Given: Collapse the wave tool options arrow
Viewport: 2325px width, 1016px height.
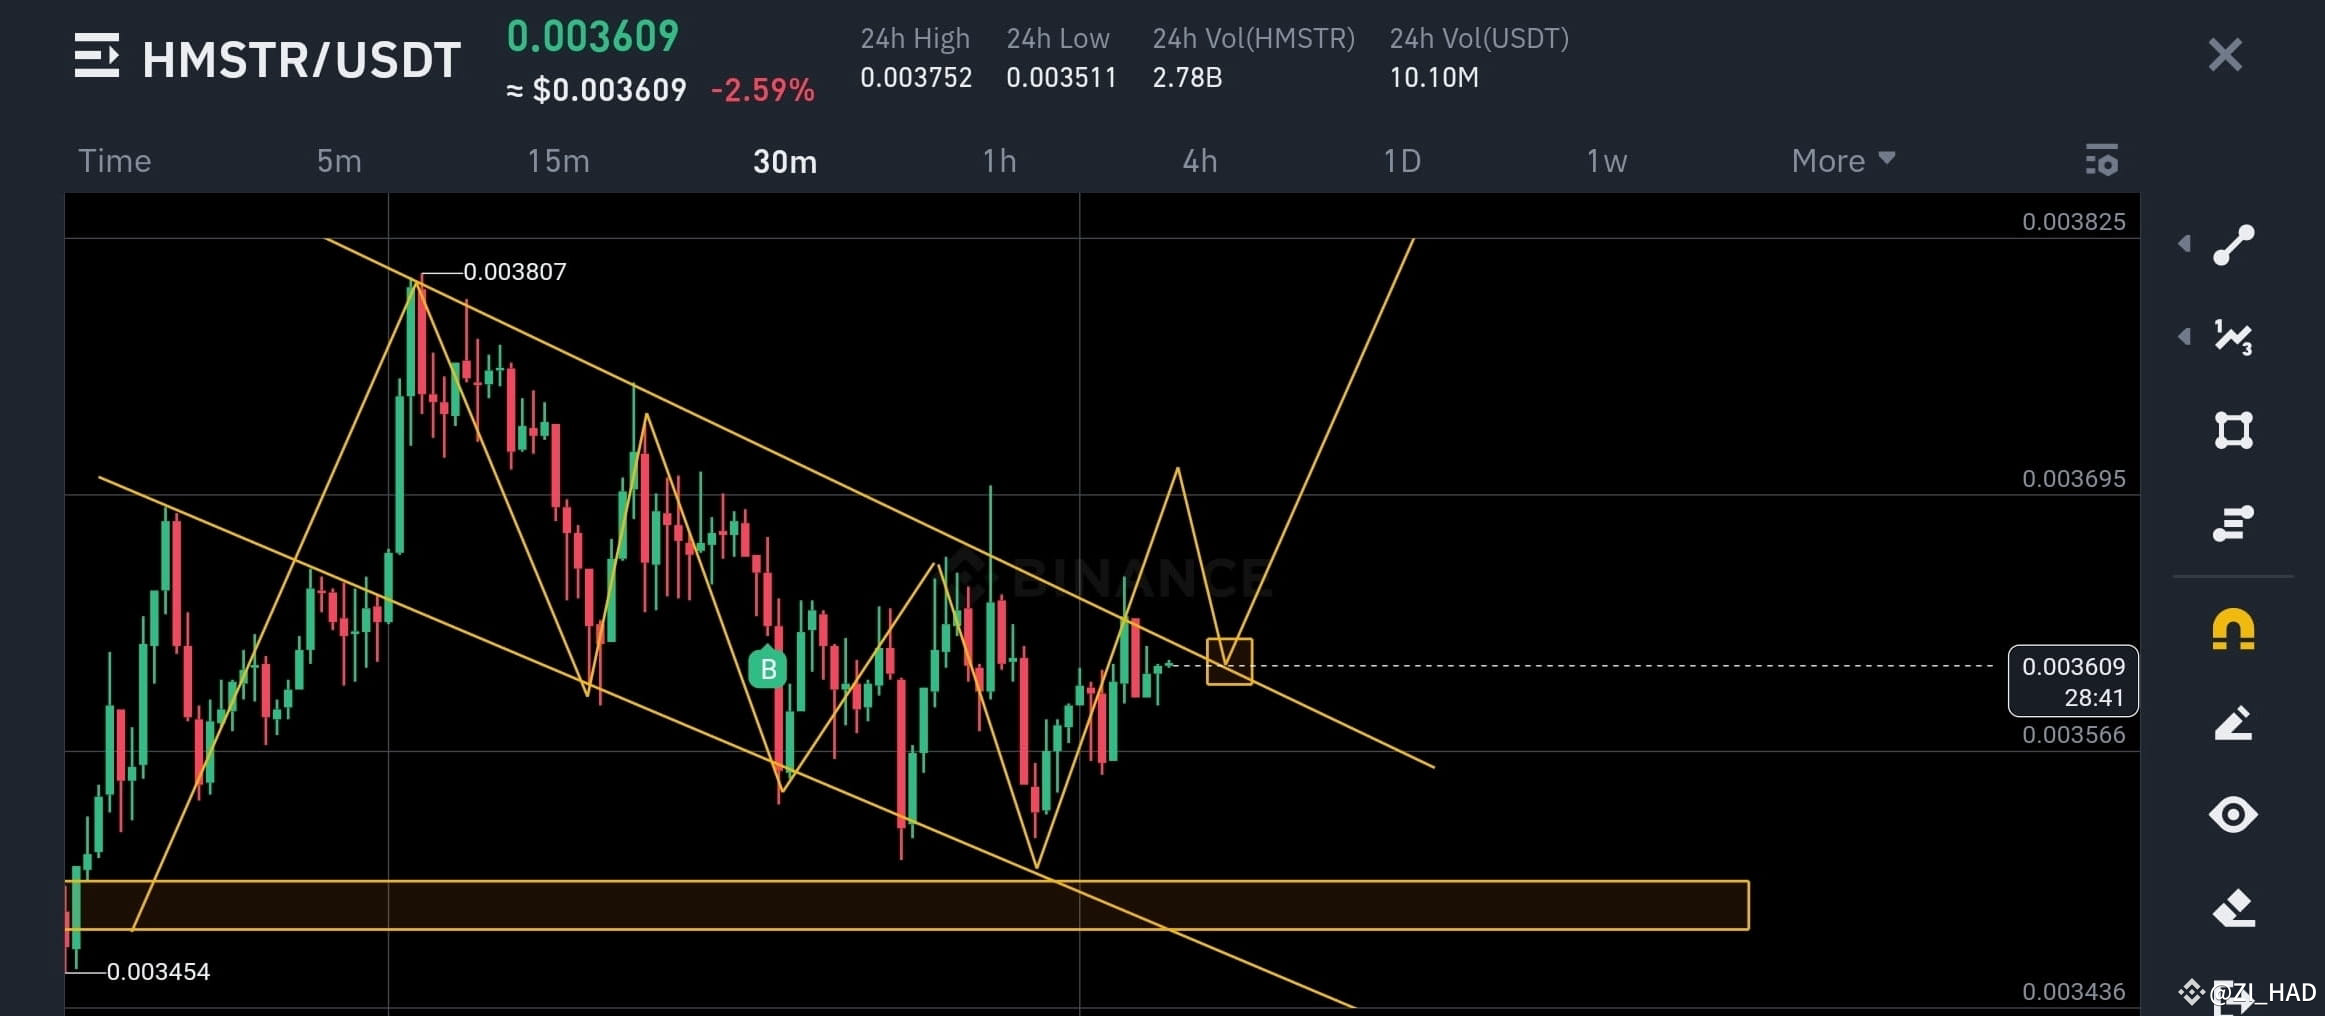Looking at the screenshot, I should pos(2185,338).
